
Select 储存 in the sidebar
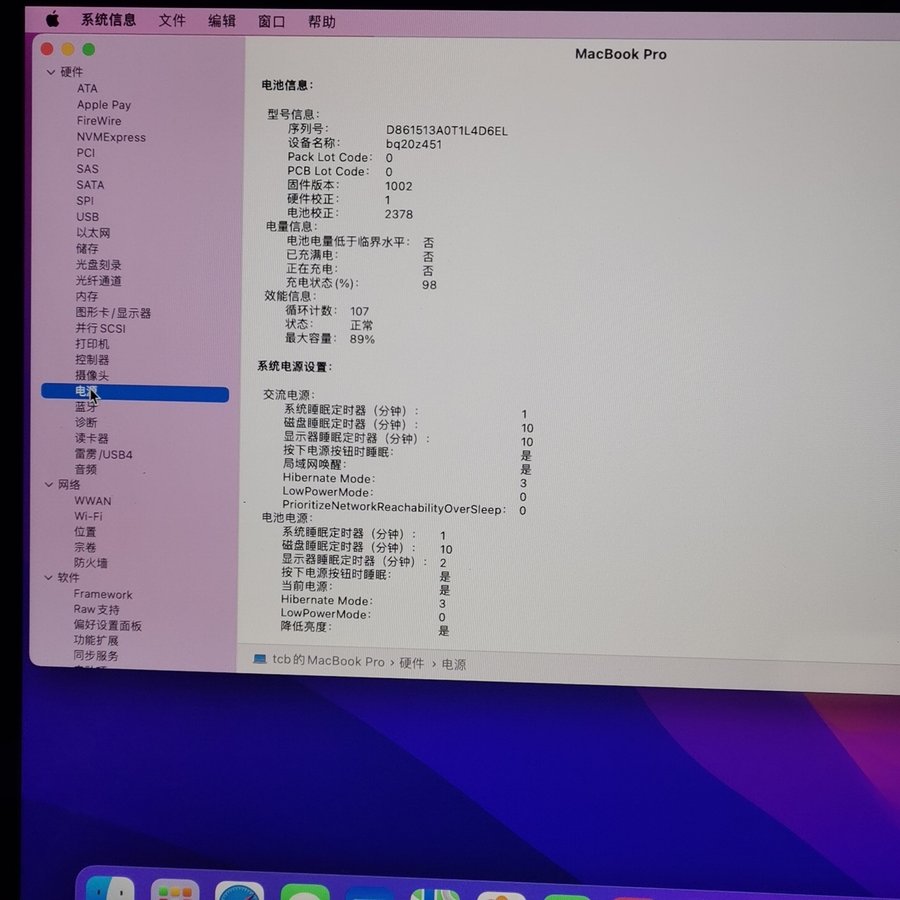click(87, 249)
